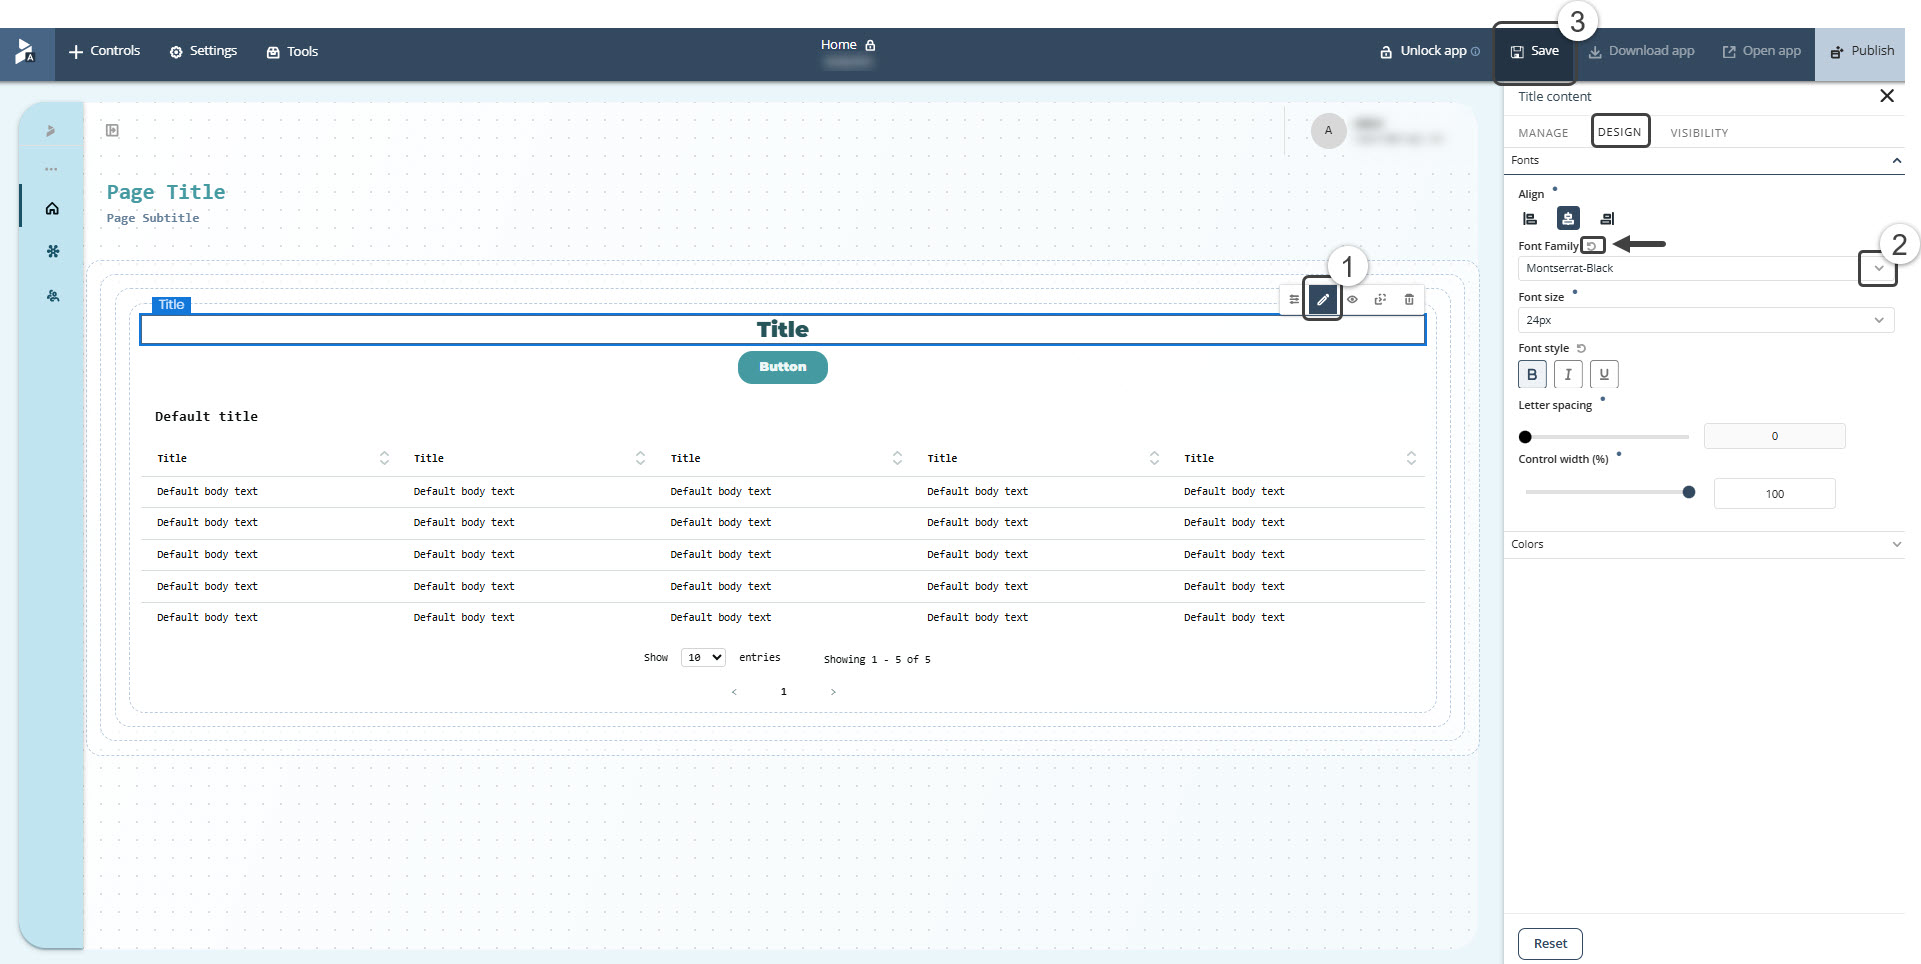The width and height of the screenshot is (1921, 964).
Task: Switch to the MANAGE tab
Action: (x=1543, y=133)
